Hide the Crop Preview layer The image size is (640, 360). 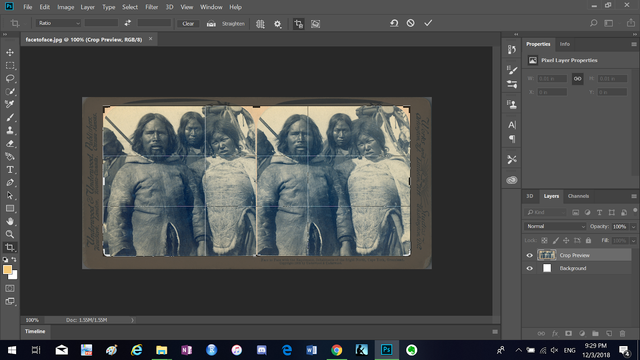[529, 256]
